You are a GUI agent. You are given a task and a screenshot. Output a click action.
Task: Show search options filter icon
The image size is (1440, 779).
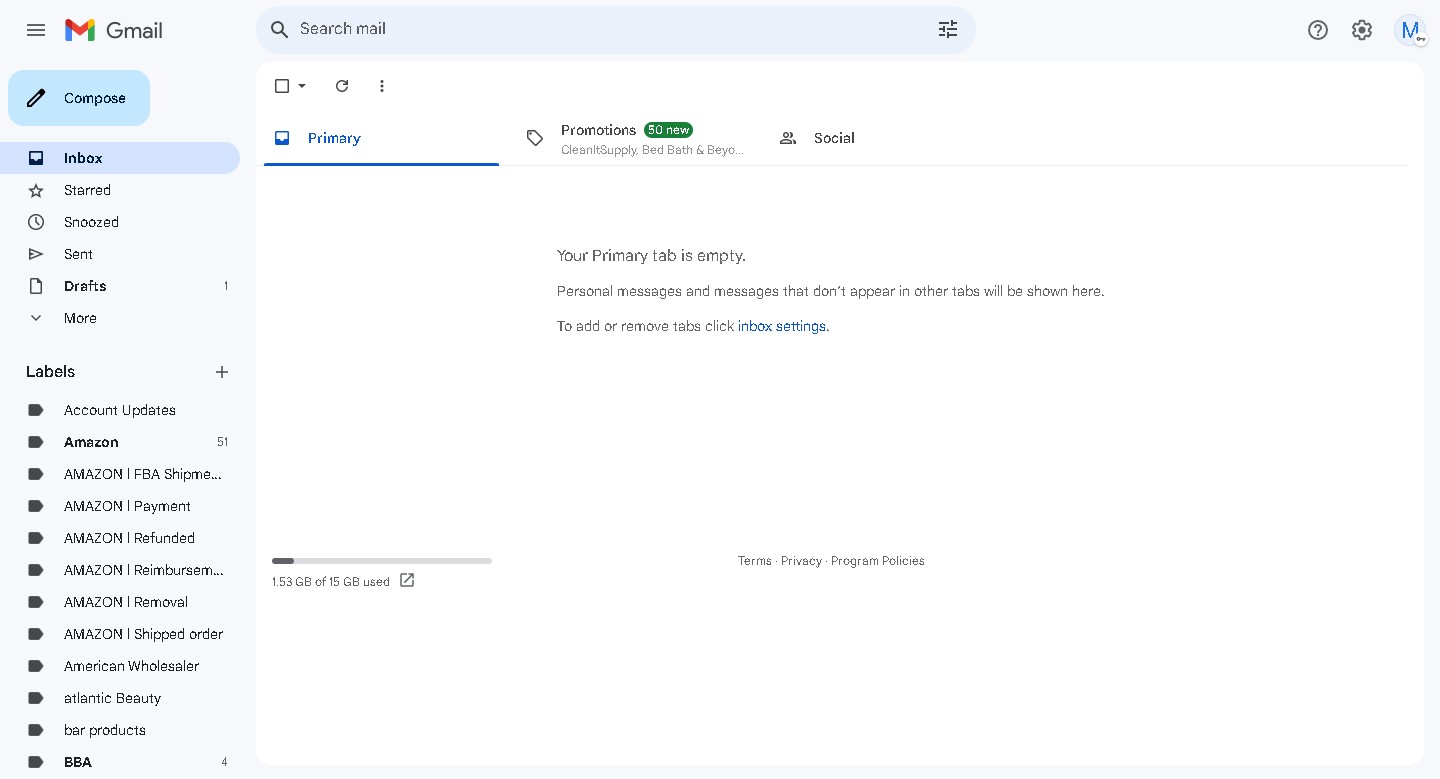tap(948, 29)
